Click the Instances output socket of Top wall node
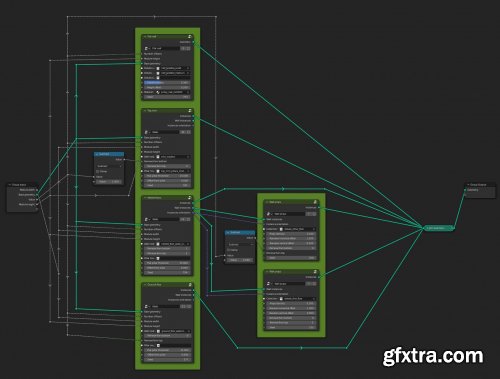The width and height of the screenshot is (500, 379). coord(193,42)
